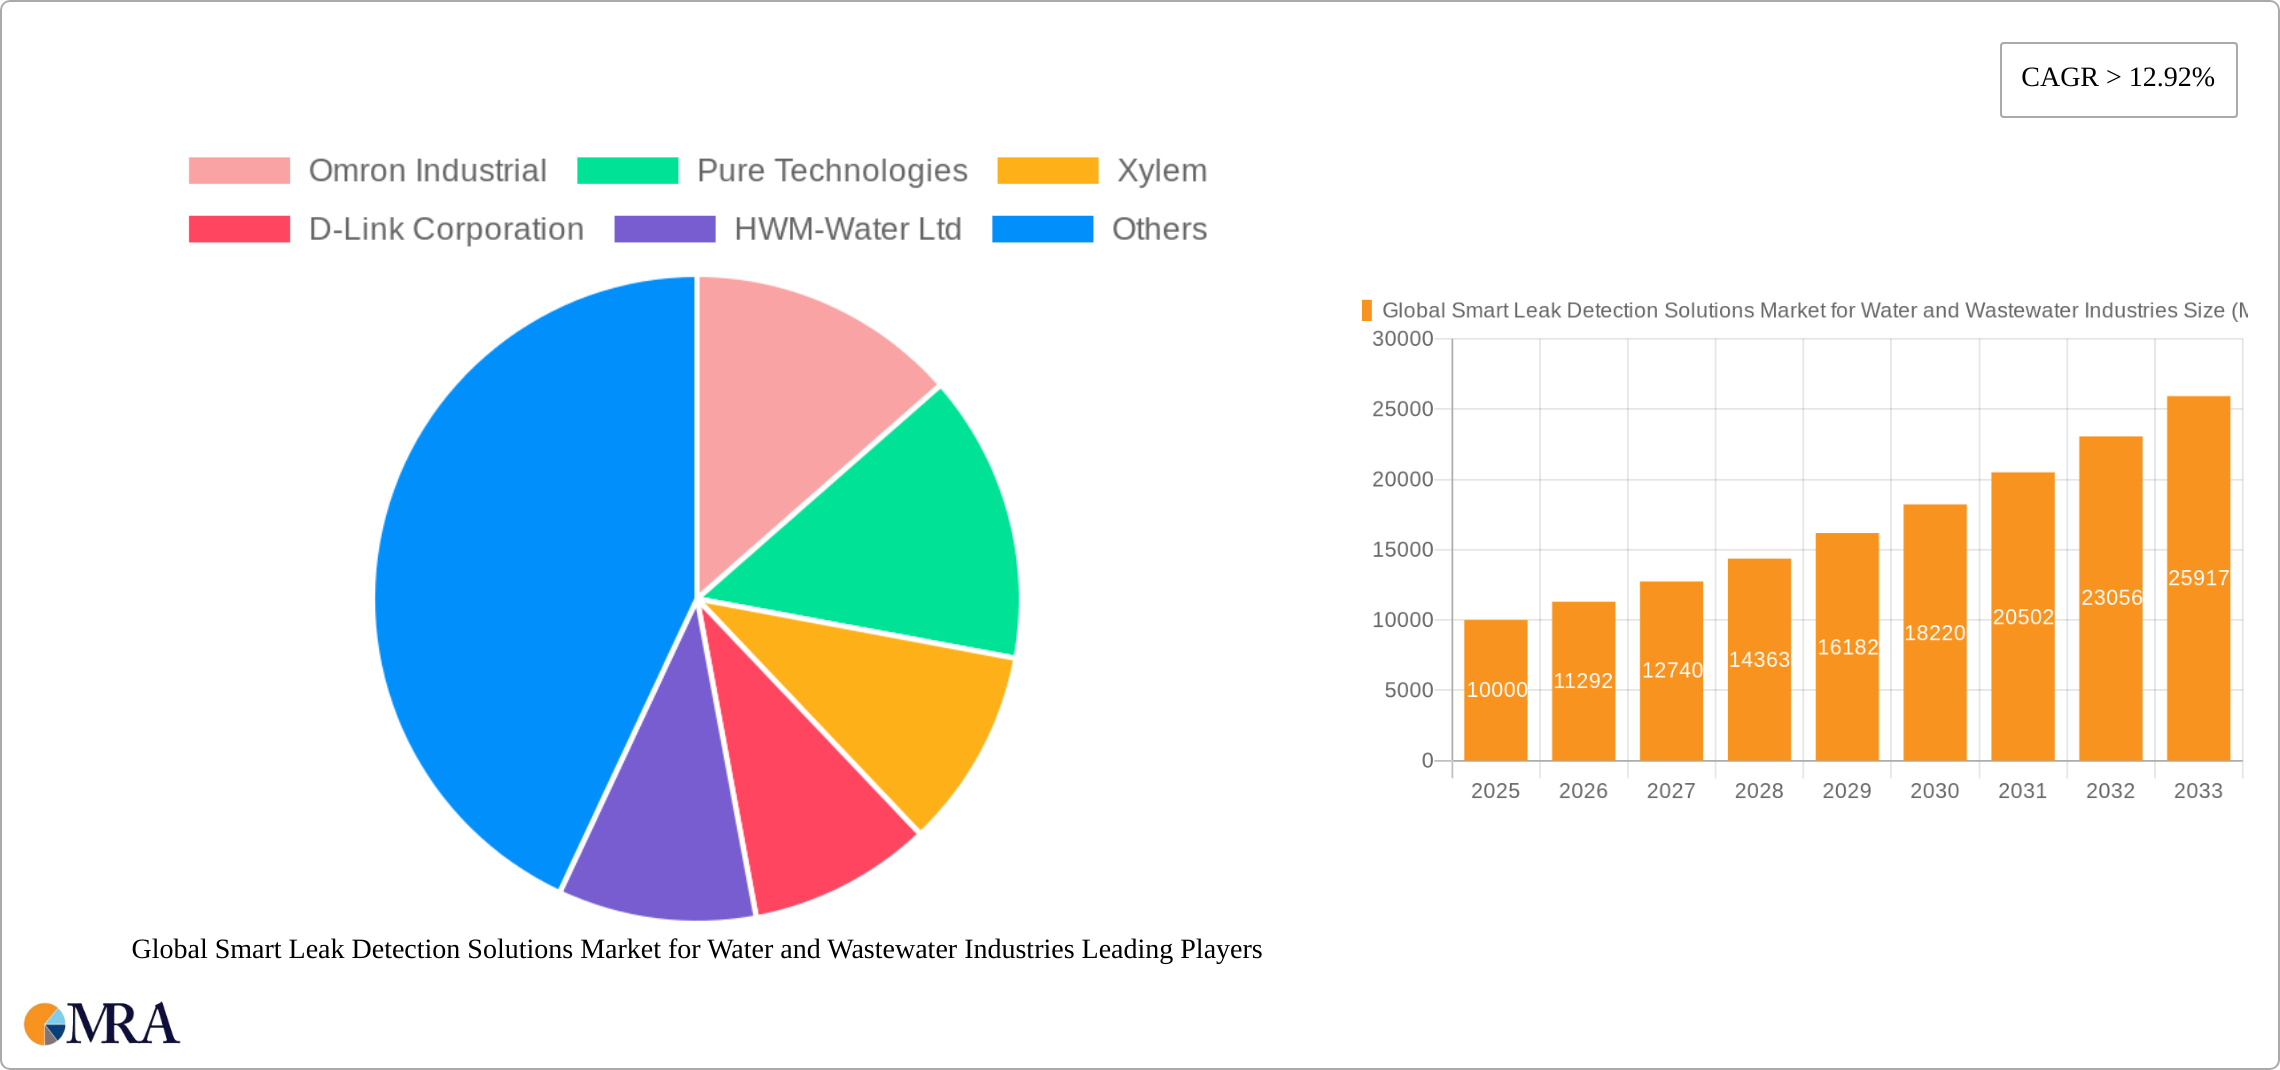
Task: Click the 2029 x-axis label
Action: point(1846,791)
